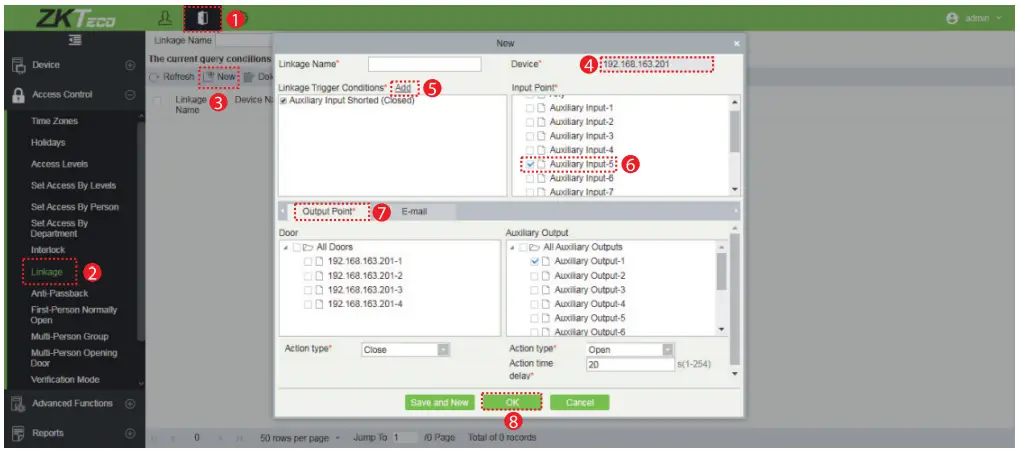Check door 192.168.163.201-3
The width and height of the screenshot is (1021, 452).
pos(308,290)
